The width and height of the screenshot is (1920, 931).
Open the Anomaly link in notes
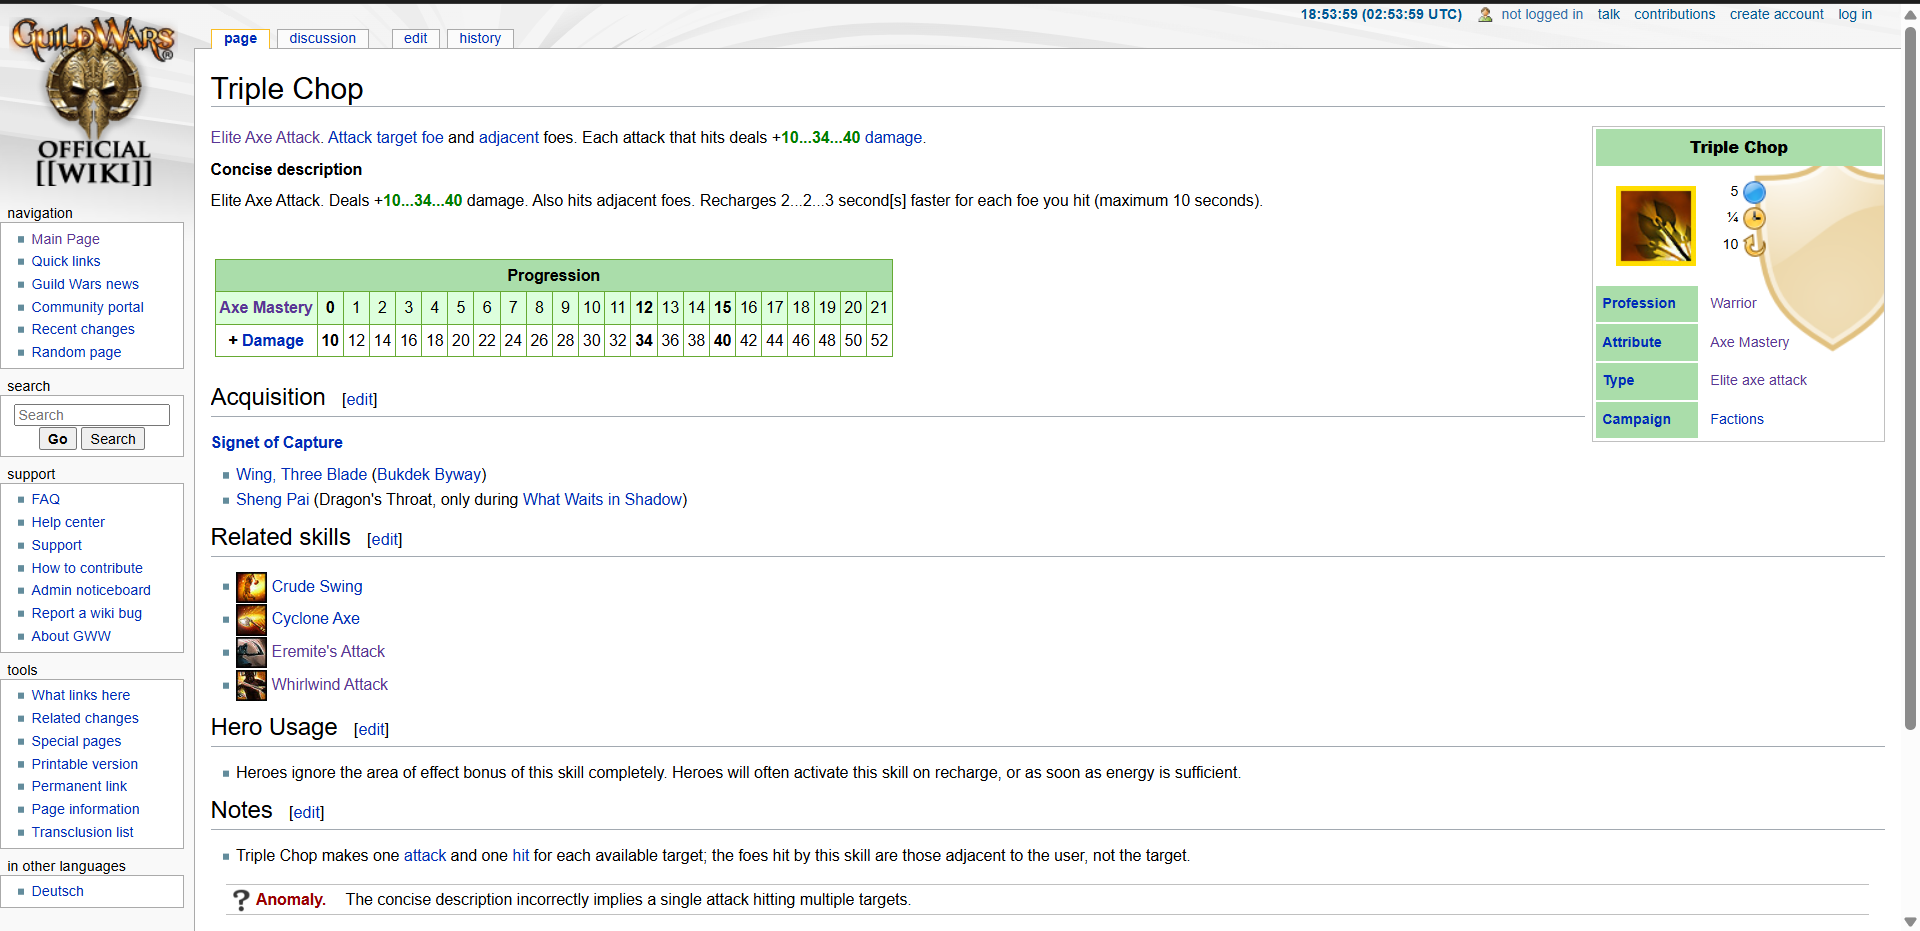(x=291, y=899)
